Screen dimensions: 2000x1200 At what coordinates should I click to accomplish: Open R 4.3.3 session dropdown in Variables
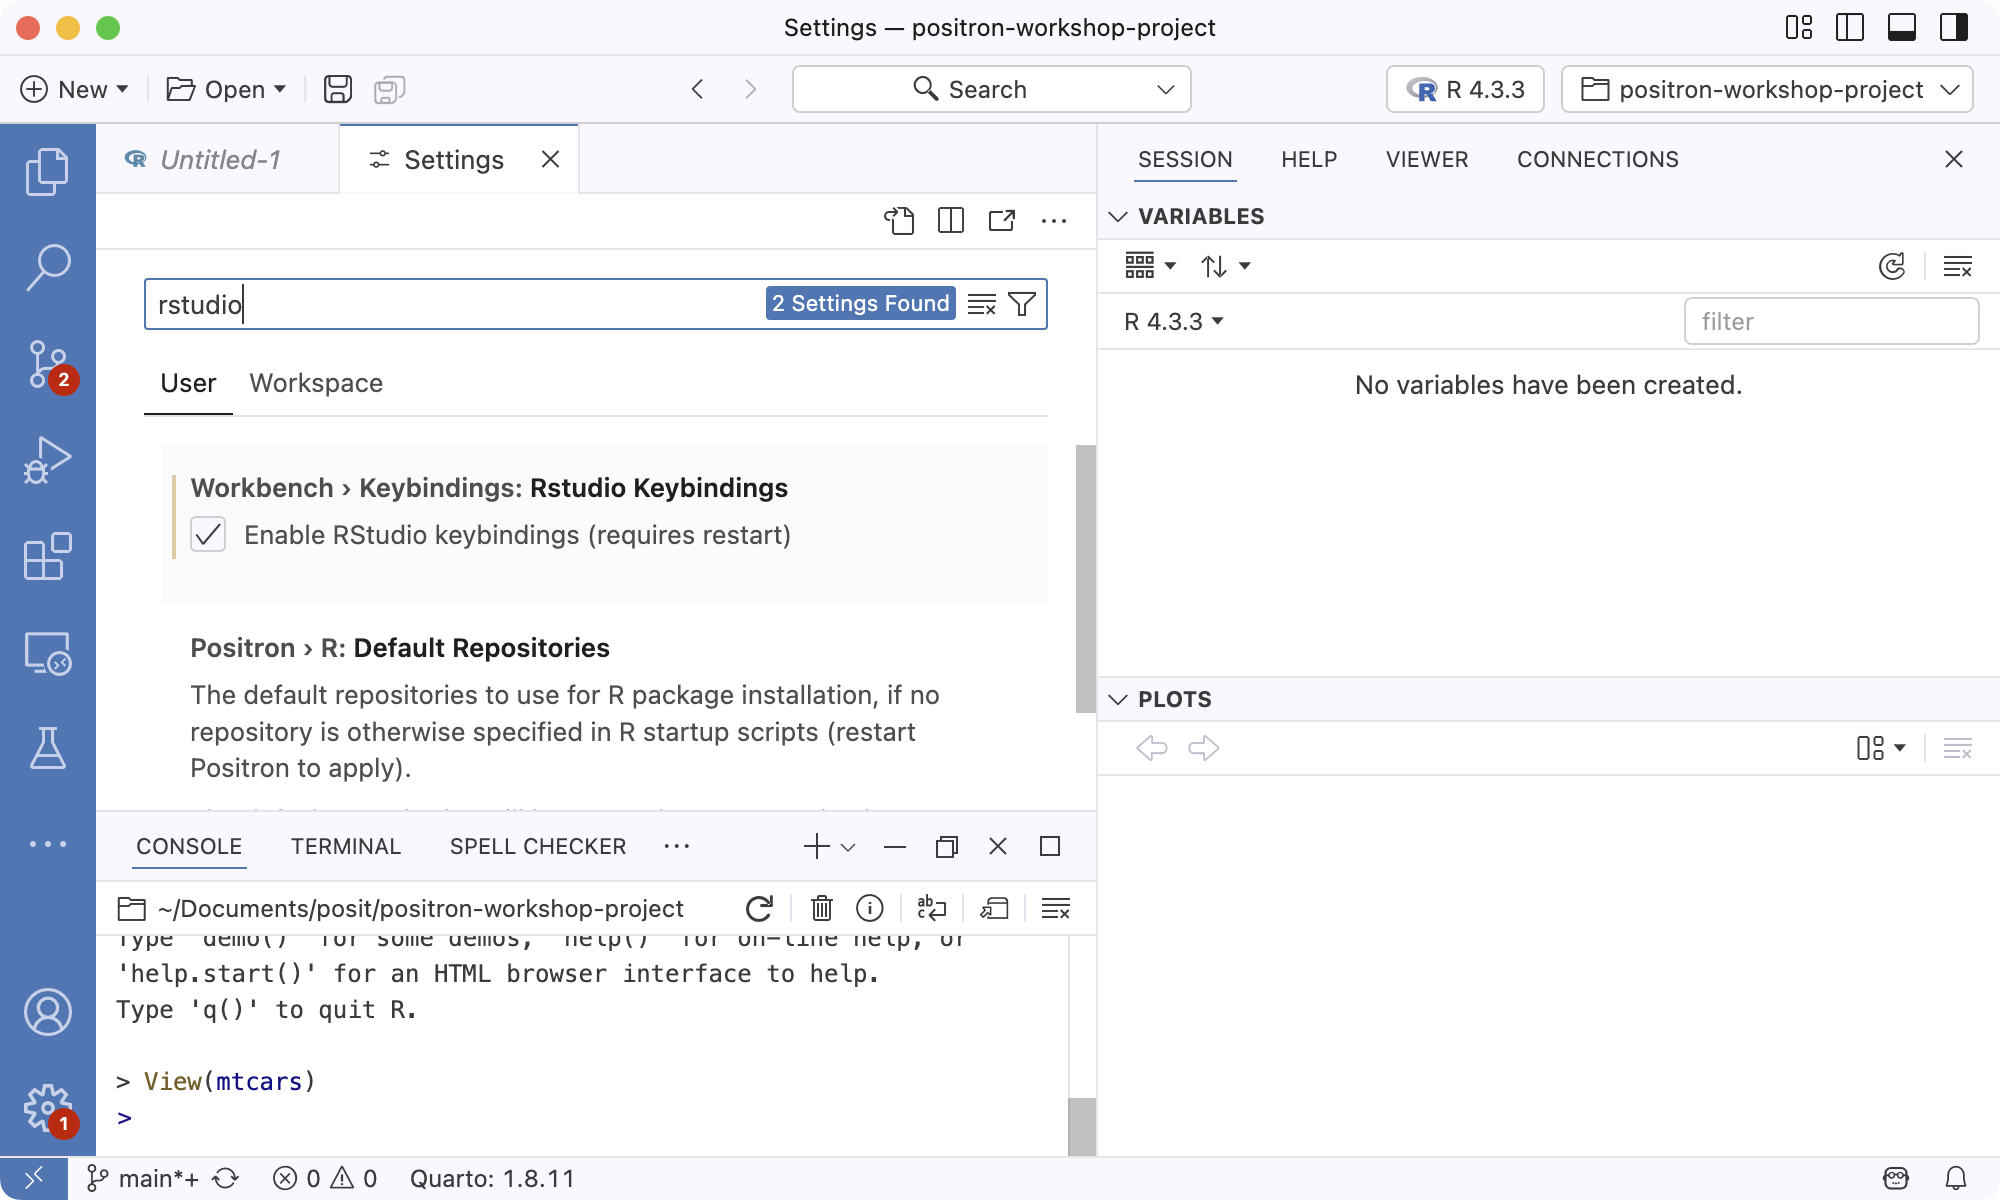tap(1174, 321)
